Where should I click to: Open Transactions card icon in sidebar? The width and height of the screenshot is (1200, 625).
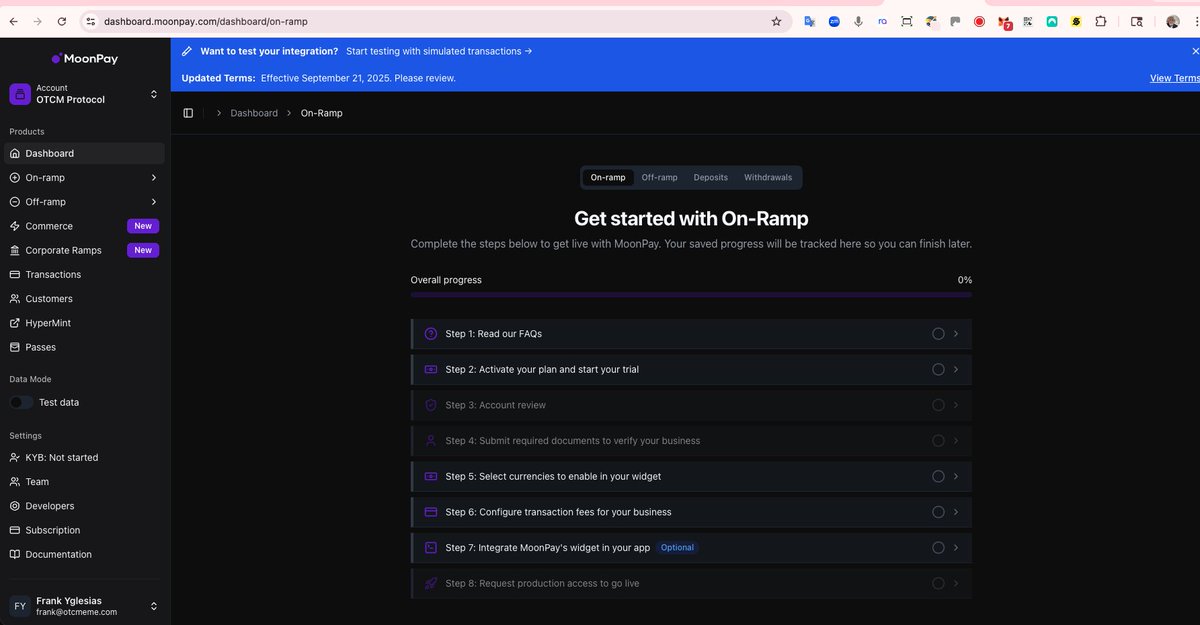(15, 274)
